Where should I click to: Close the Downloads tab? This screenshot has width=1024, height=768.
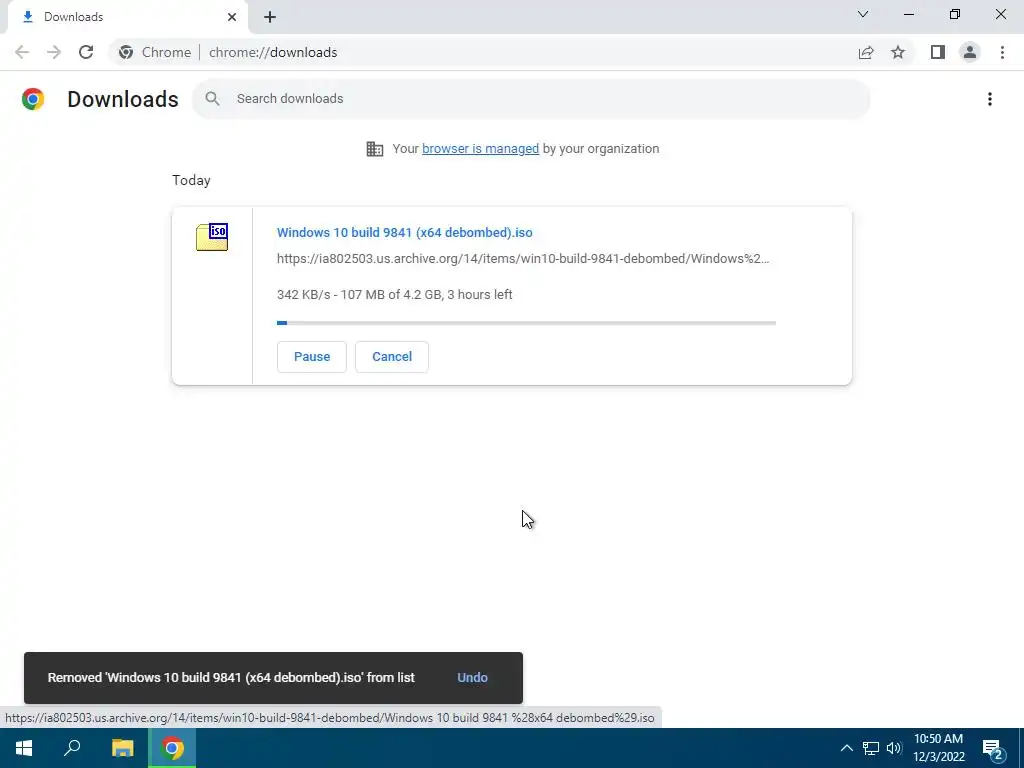click(x=232, y=17)
